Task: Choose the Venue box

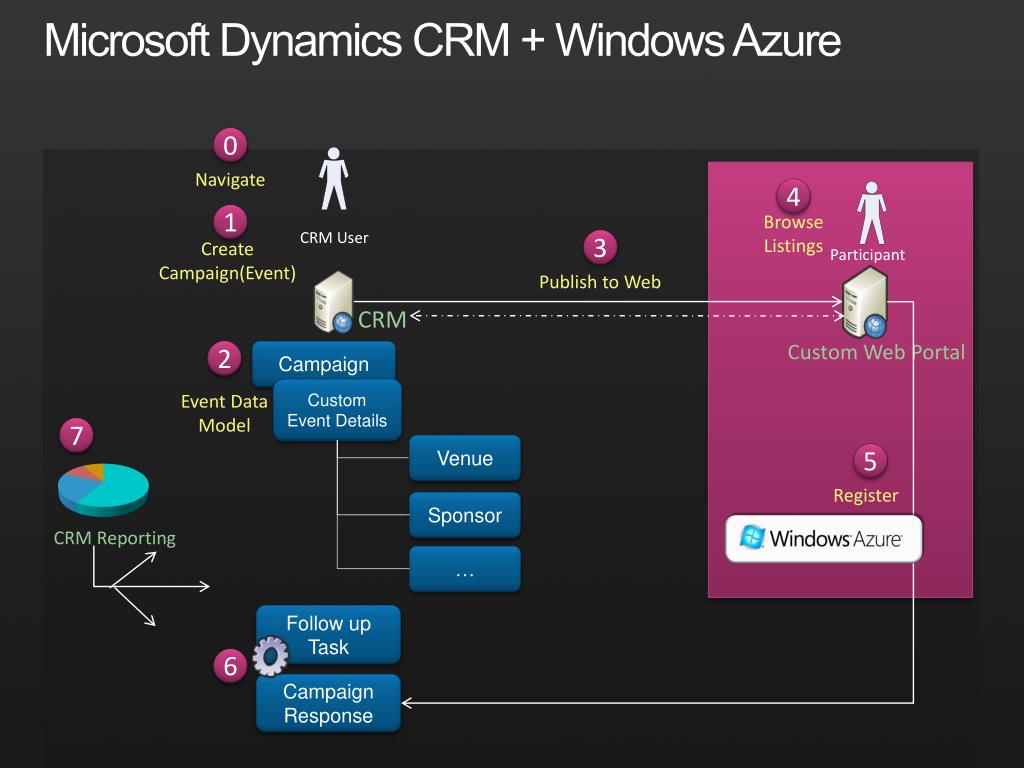Action: (465, 458)
